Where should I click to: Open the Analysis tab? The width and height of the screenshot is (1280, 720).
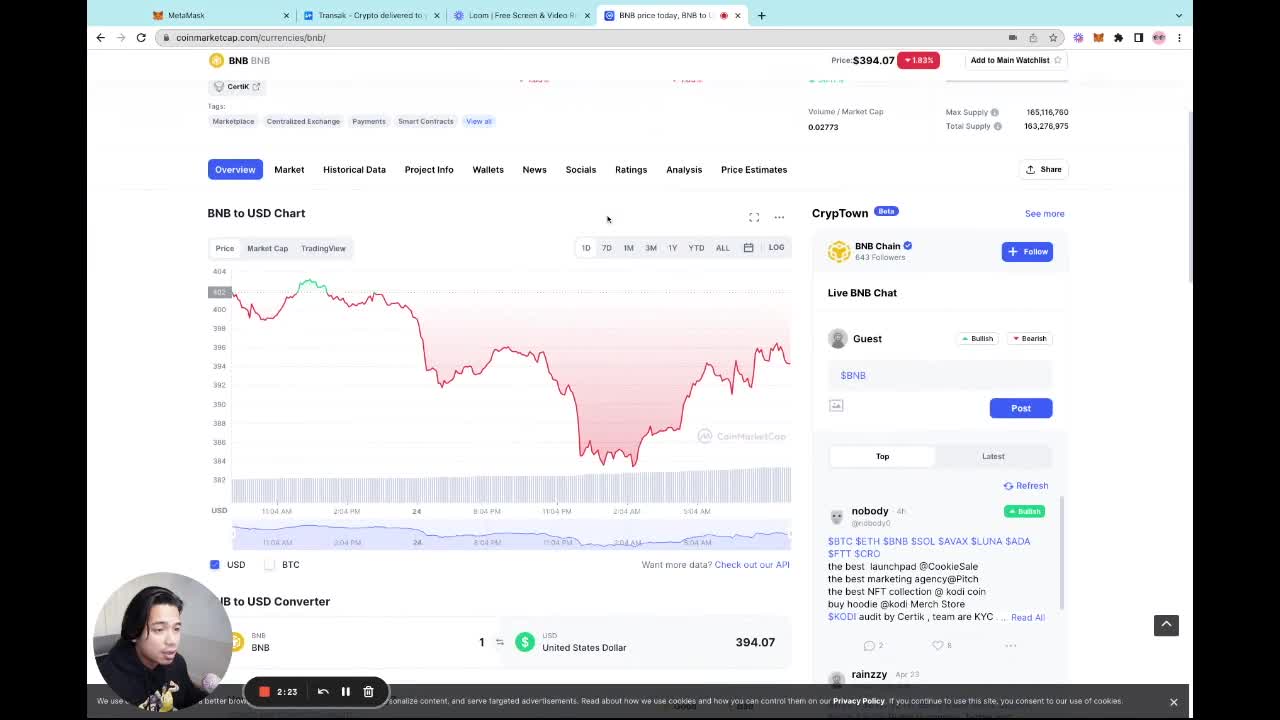point(684,169)
